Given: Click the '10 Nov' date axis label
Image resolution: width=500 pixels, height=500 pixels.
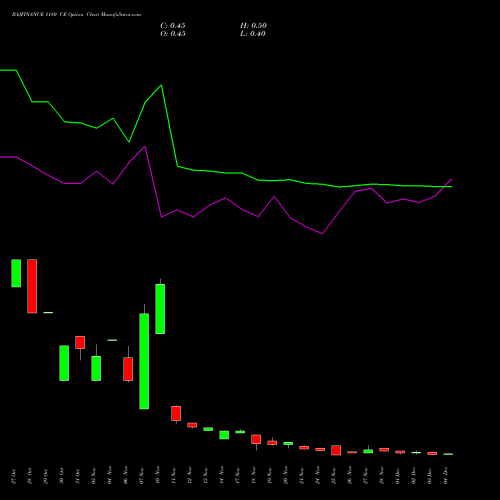Looking at the screenshot, I should [158, 476].
